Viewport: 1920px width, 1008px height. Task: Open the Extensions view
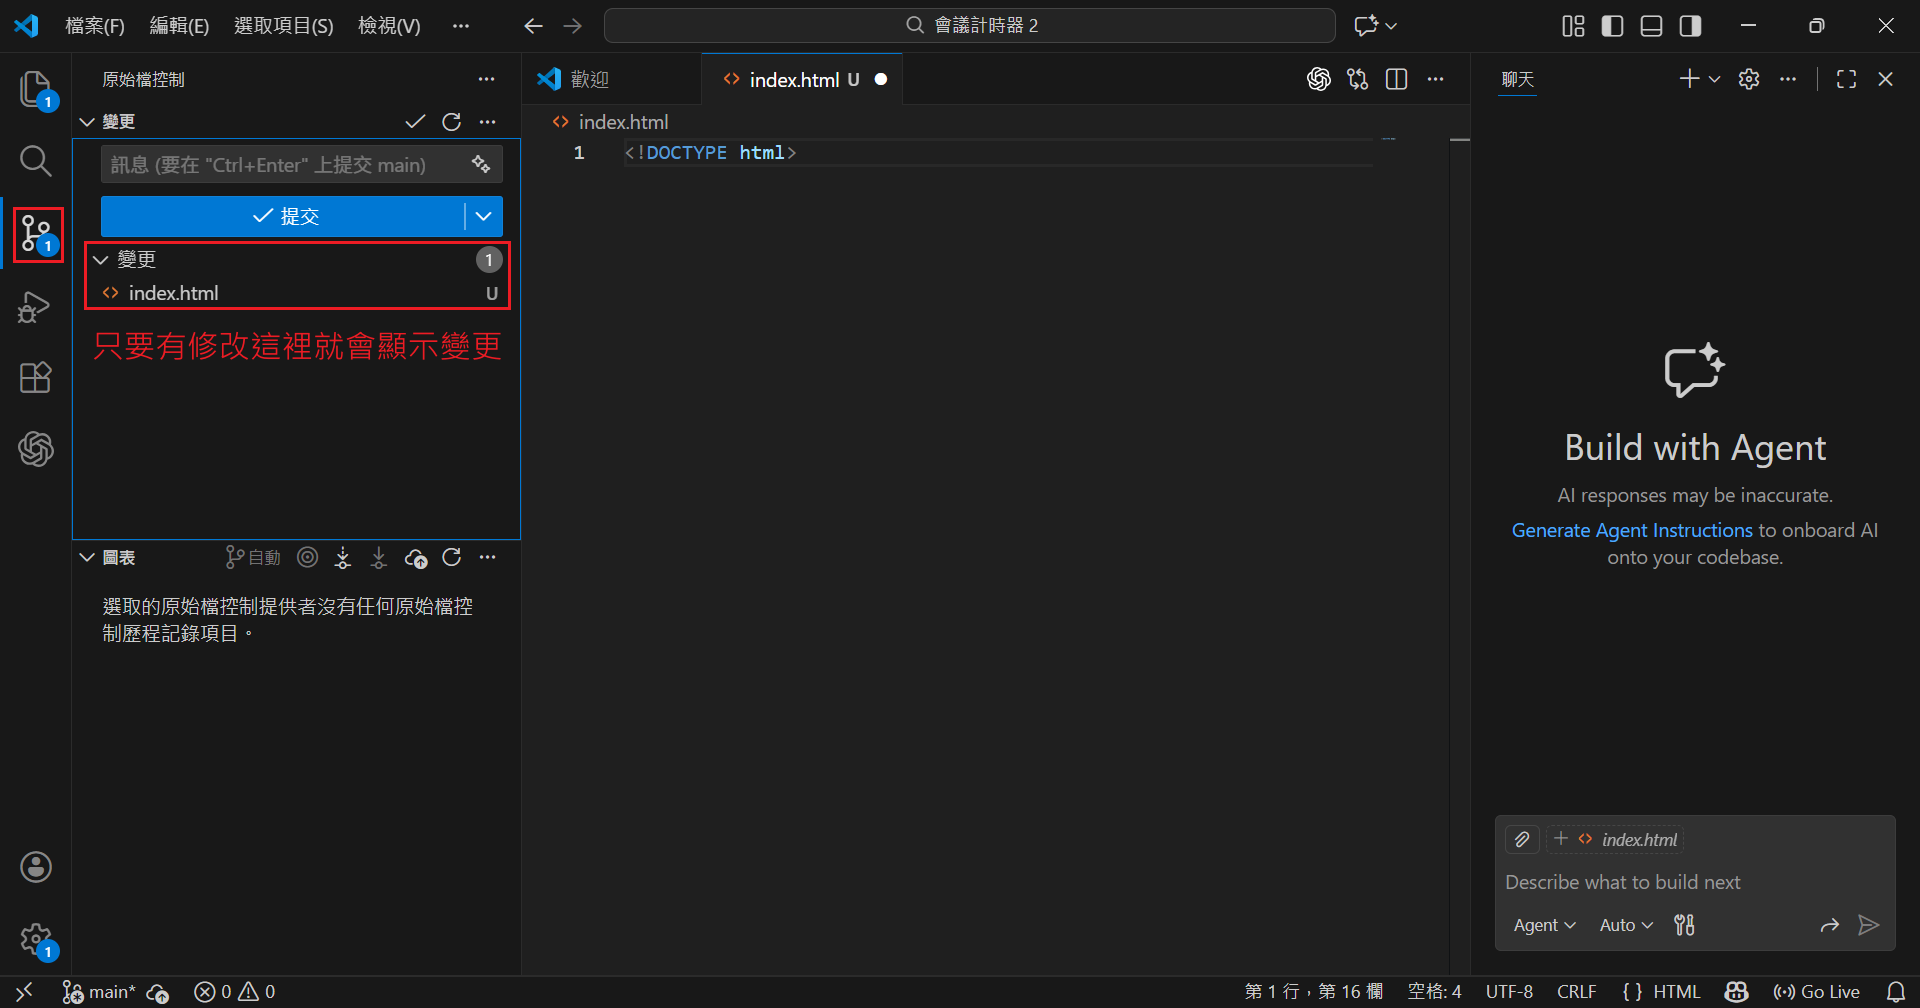coord(36,378)
